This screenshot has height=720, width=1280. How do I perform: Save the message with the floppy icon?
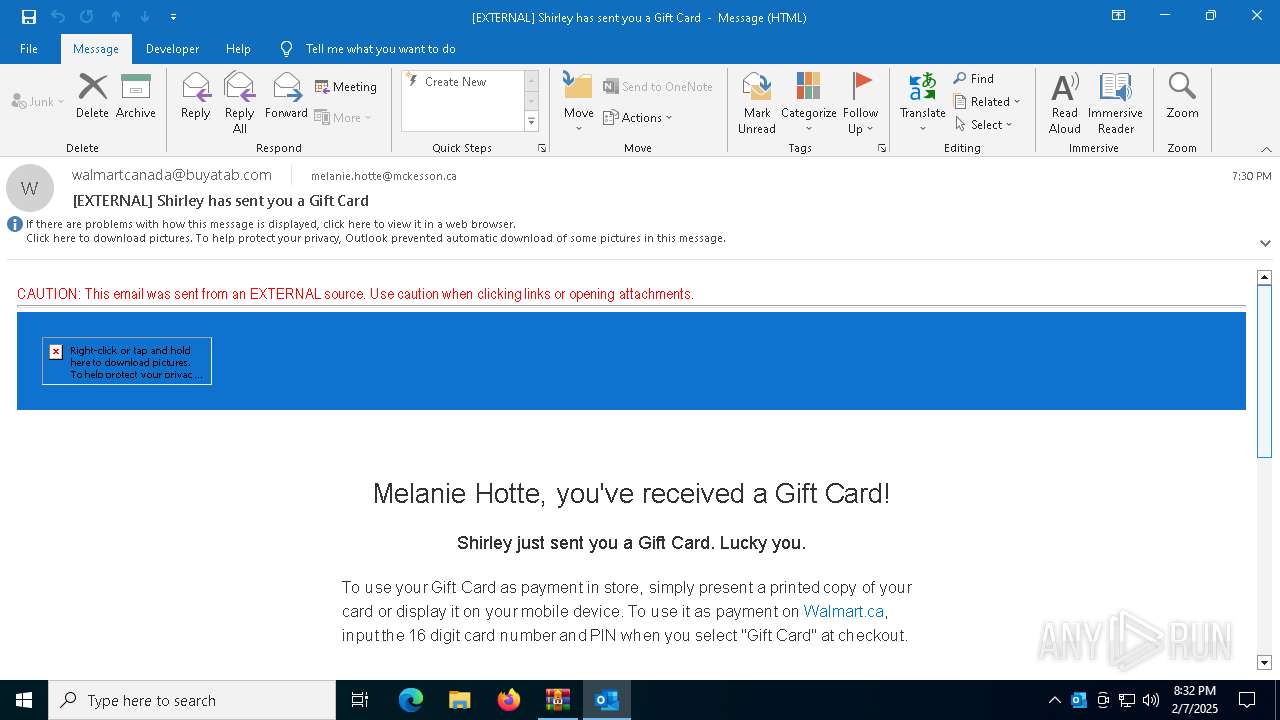(29, 17)
